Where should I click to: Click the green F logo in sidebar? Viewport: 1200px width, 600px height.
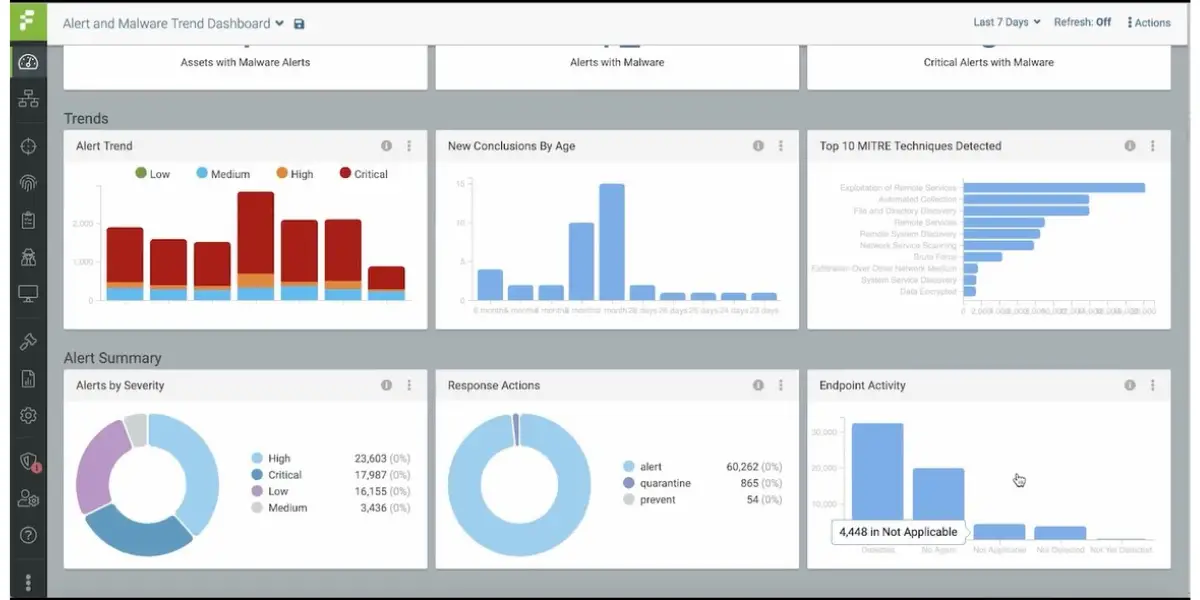click(x=28, y=22)
